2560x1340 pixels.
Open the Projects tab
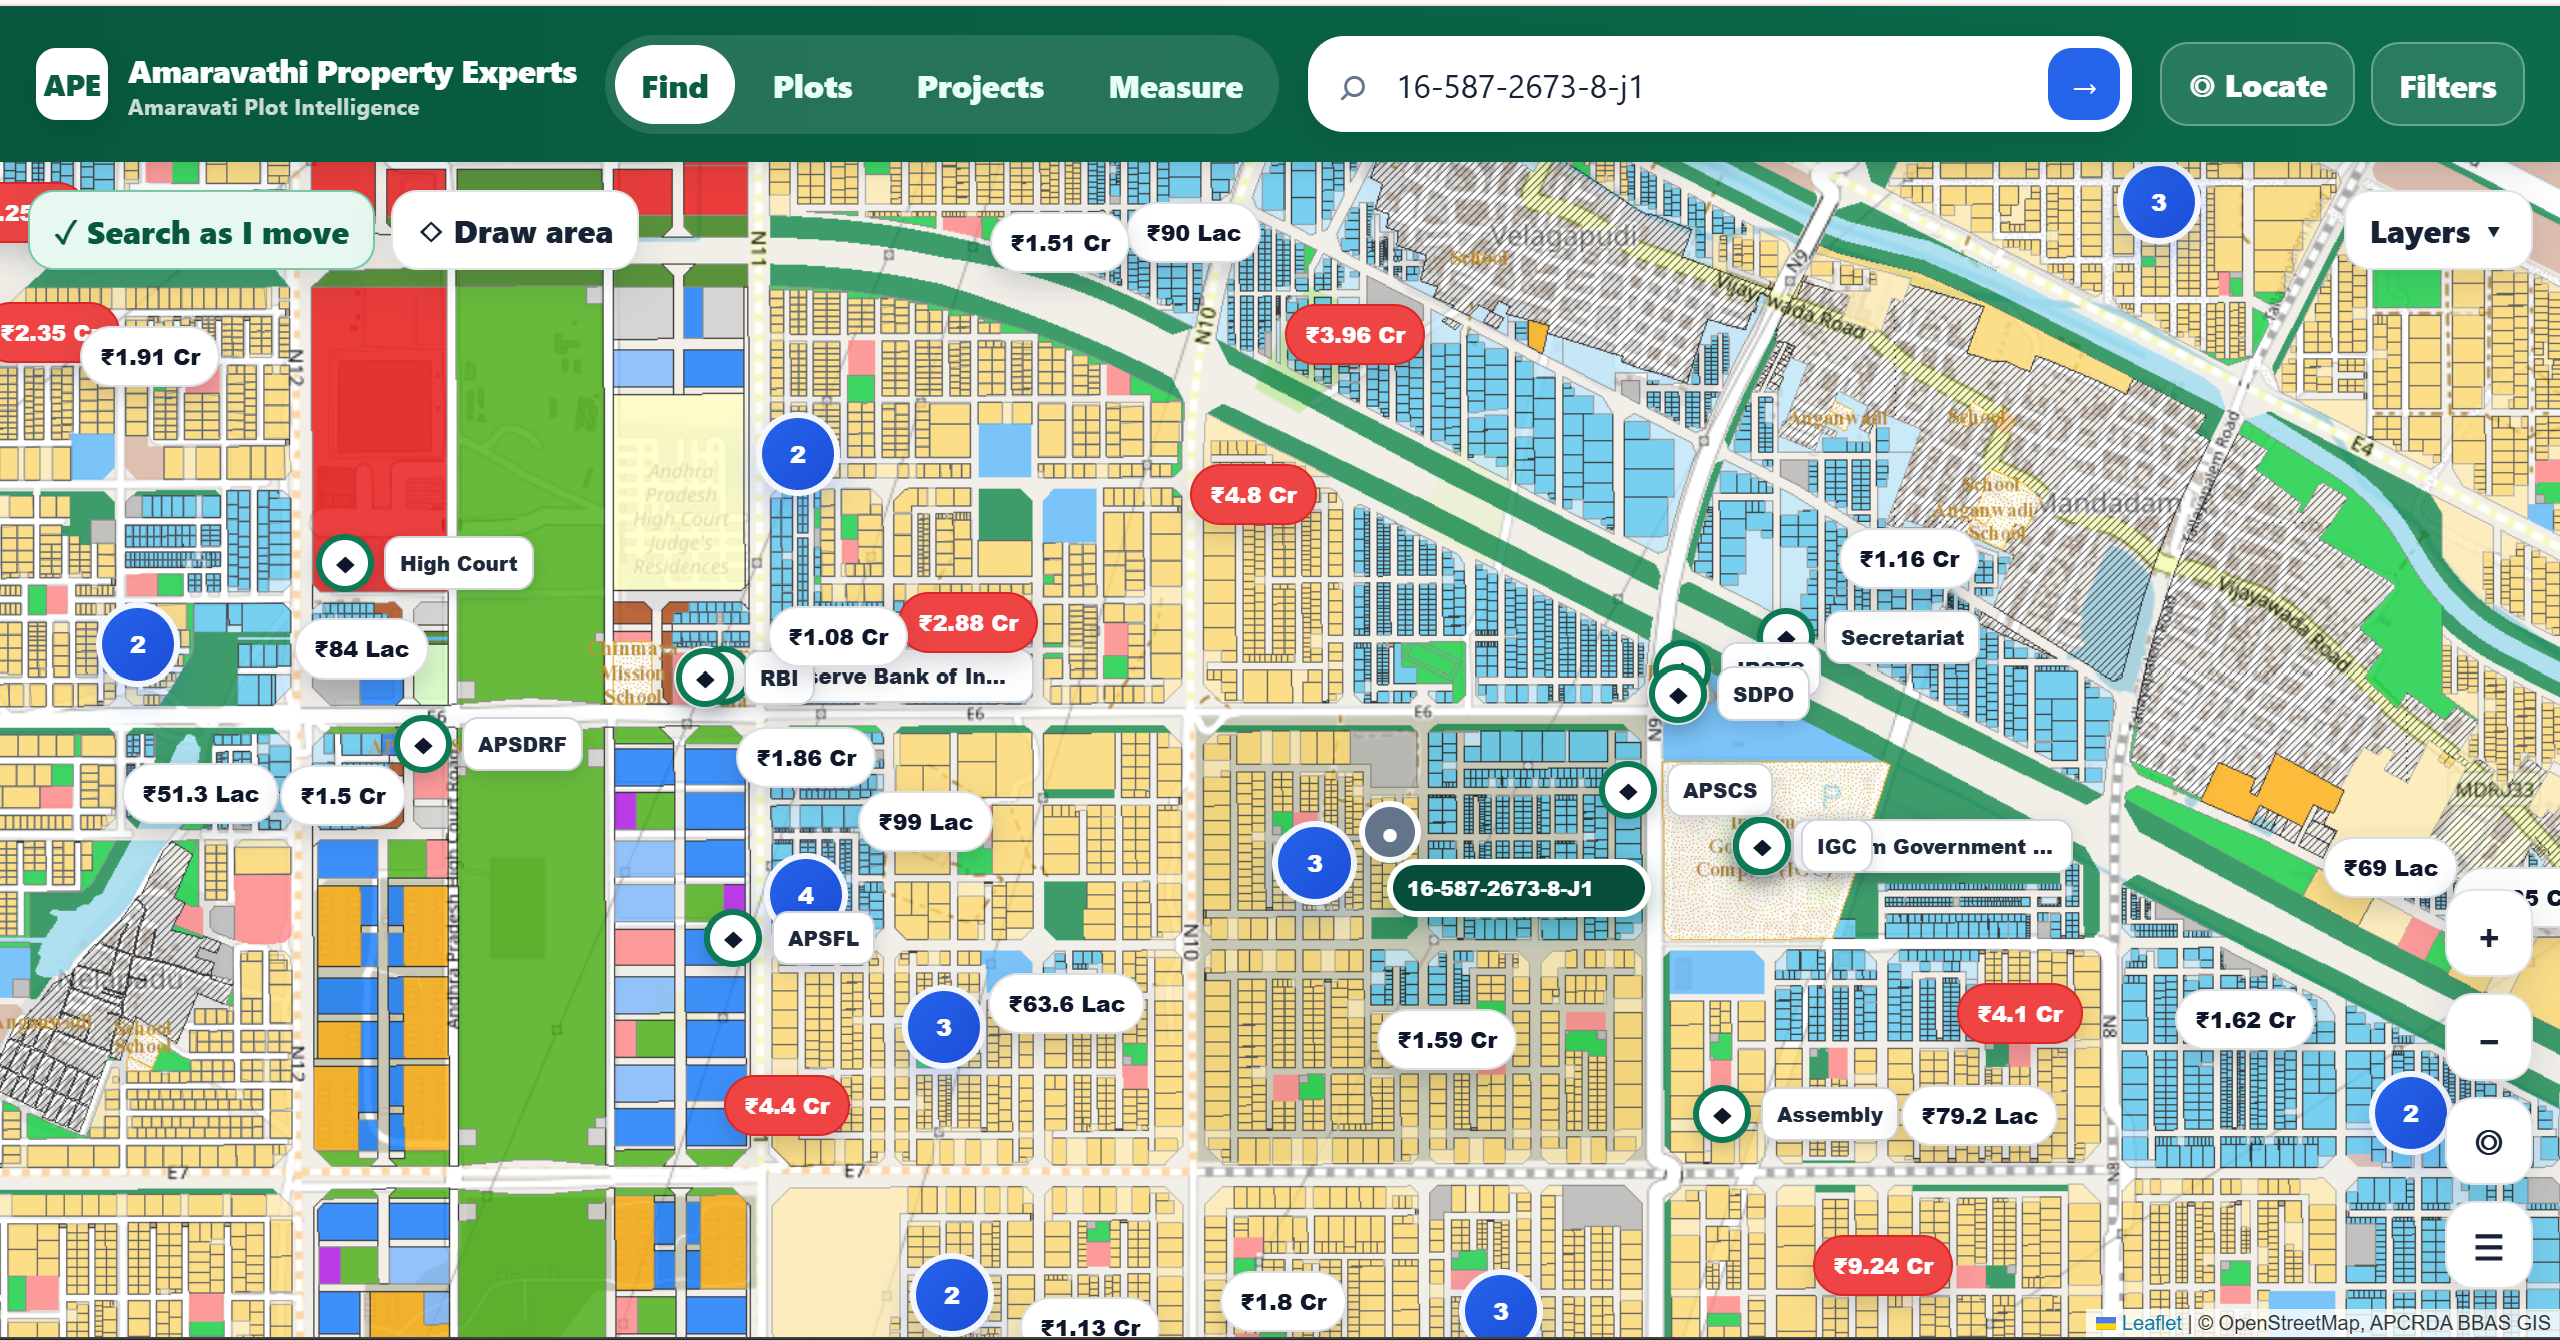click(980, 86)
